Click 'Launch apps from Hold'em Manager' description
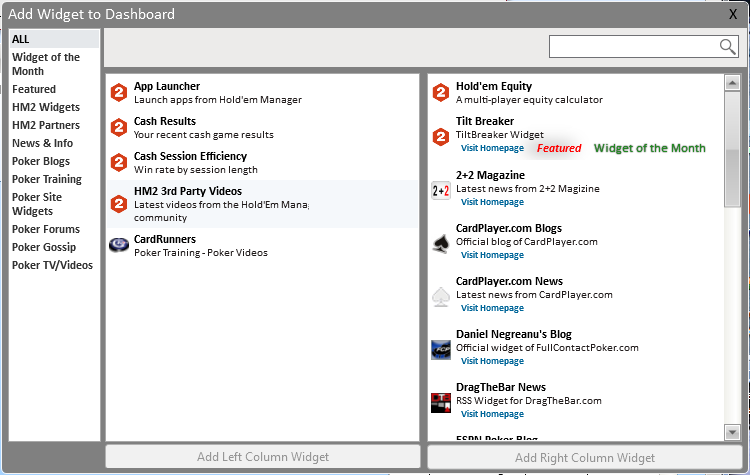The image size is (750, 475). pos(218,100)
